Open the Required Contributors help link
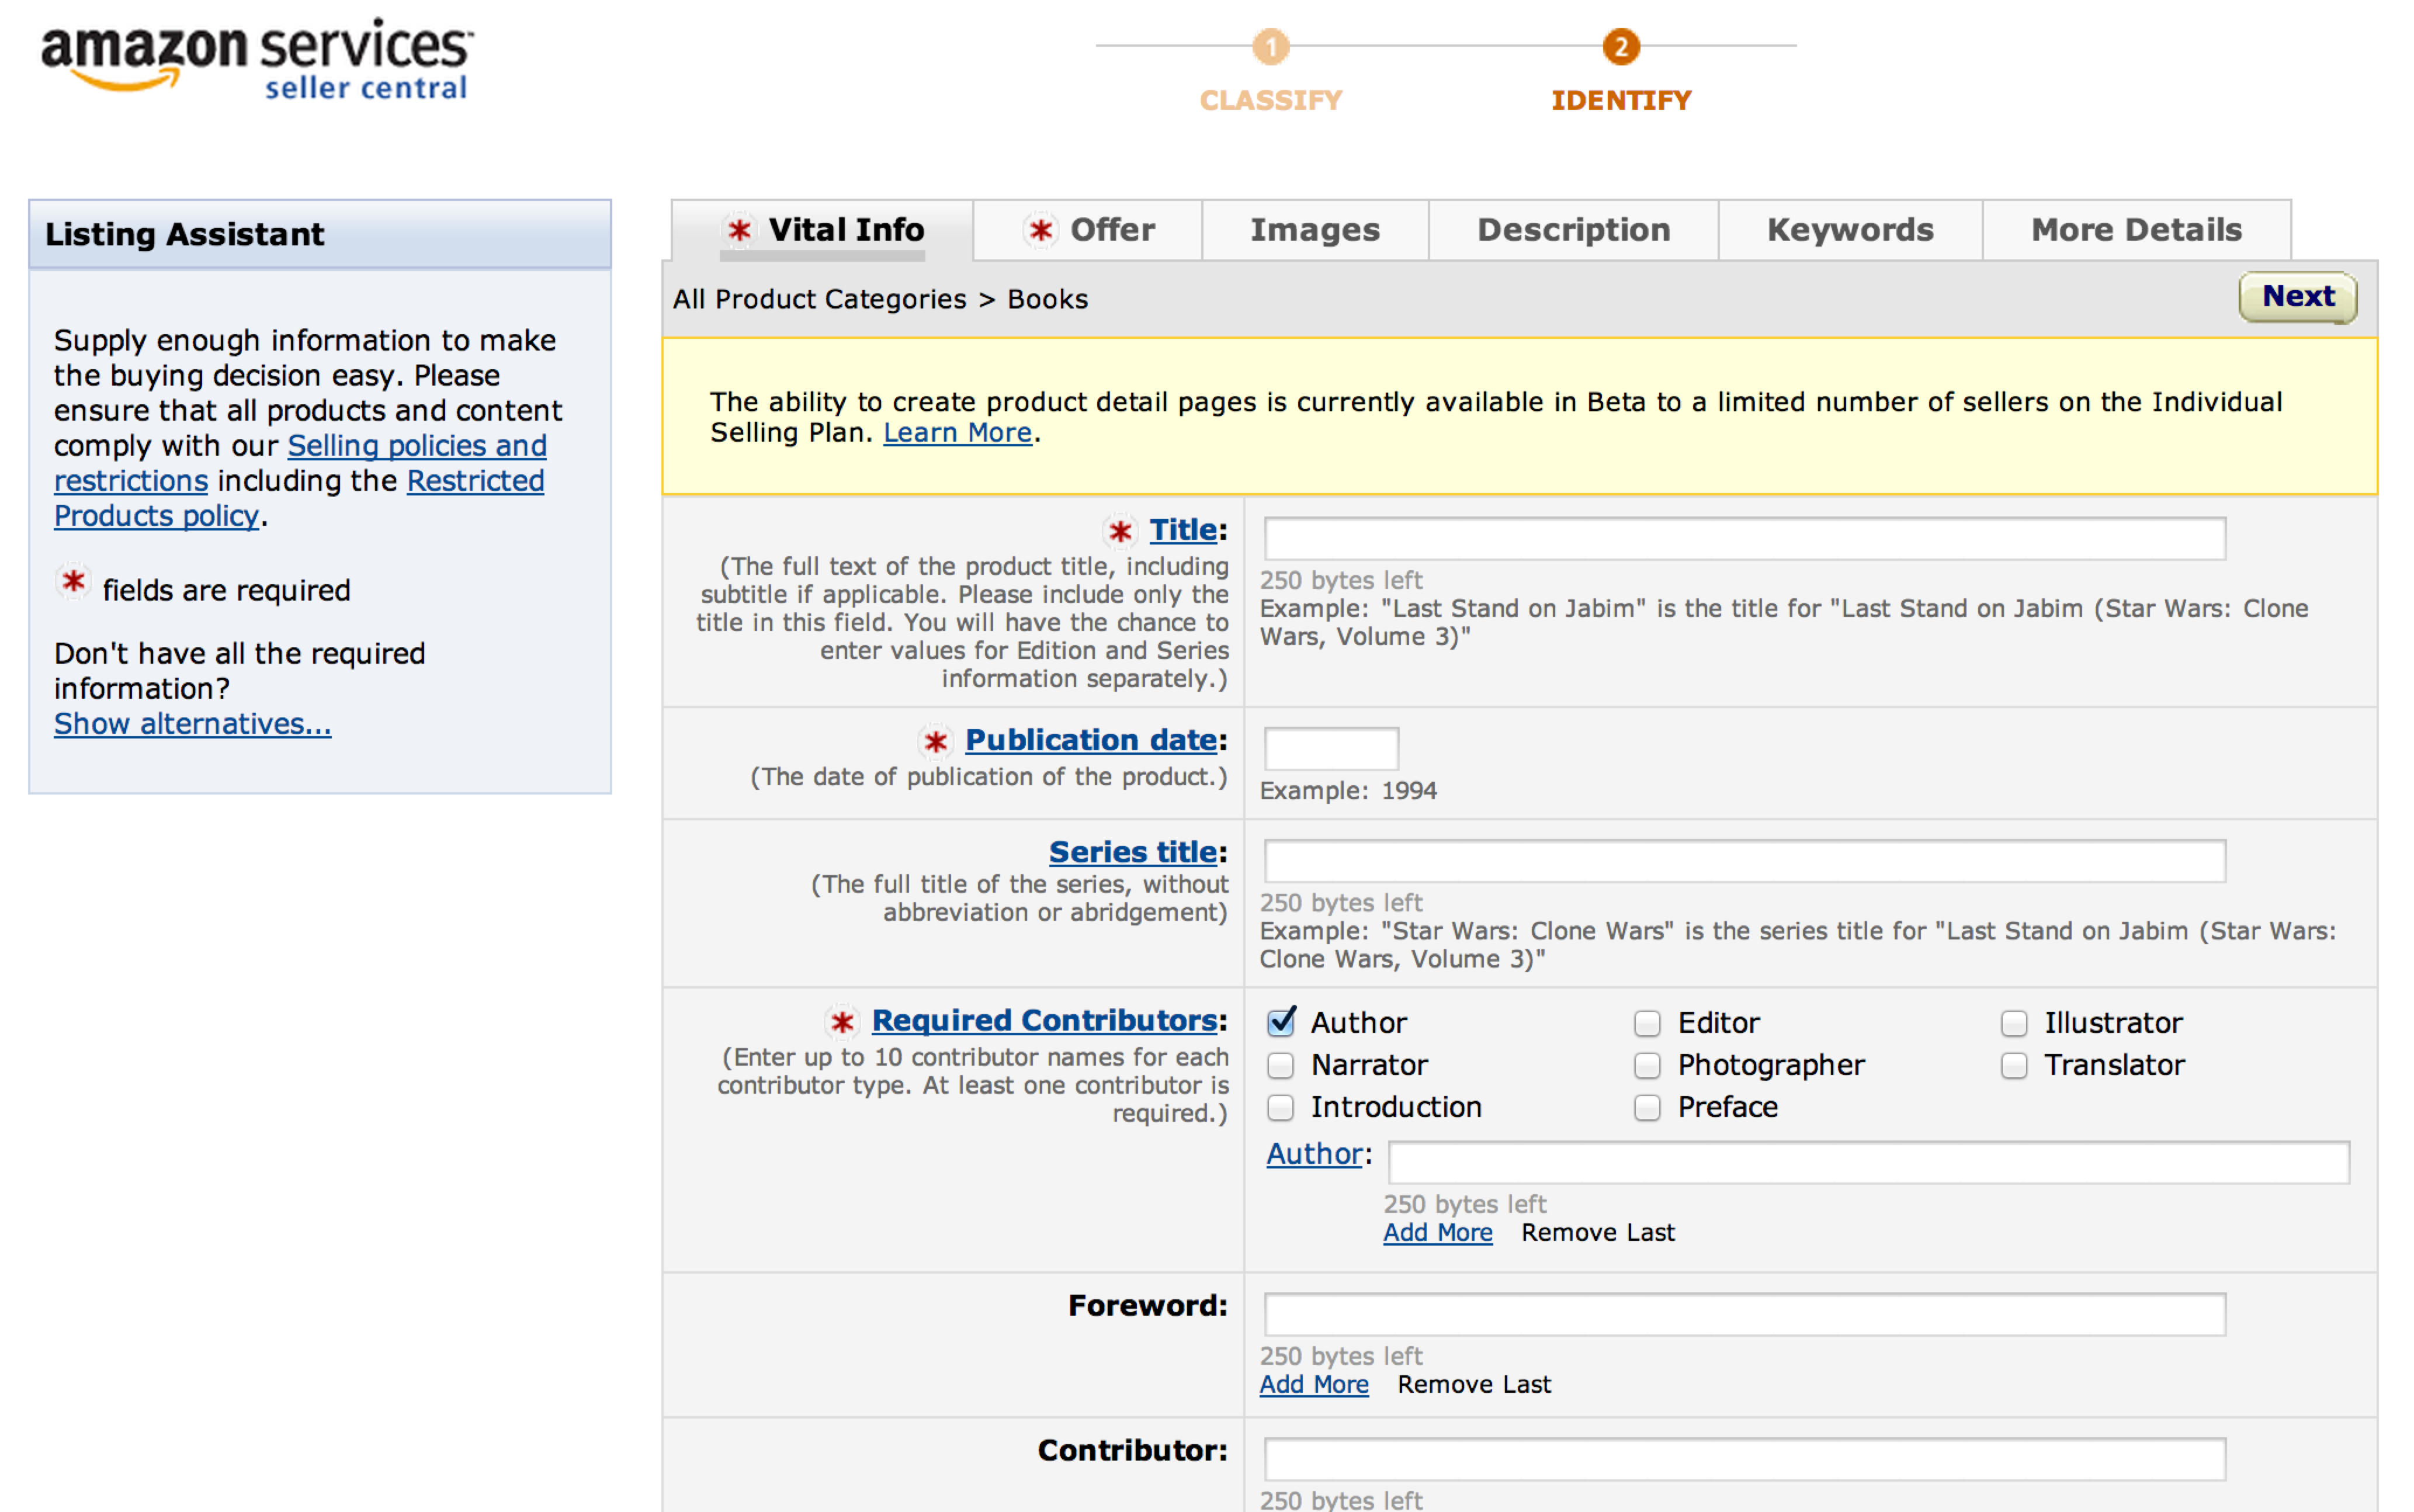Image resolution: width=2414 pixels, height=1512 pixels. [1044, 1020]
